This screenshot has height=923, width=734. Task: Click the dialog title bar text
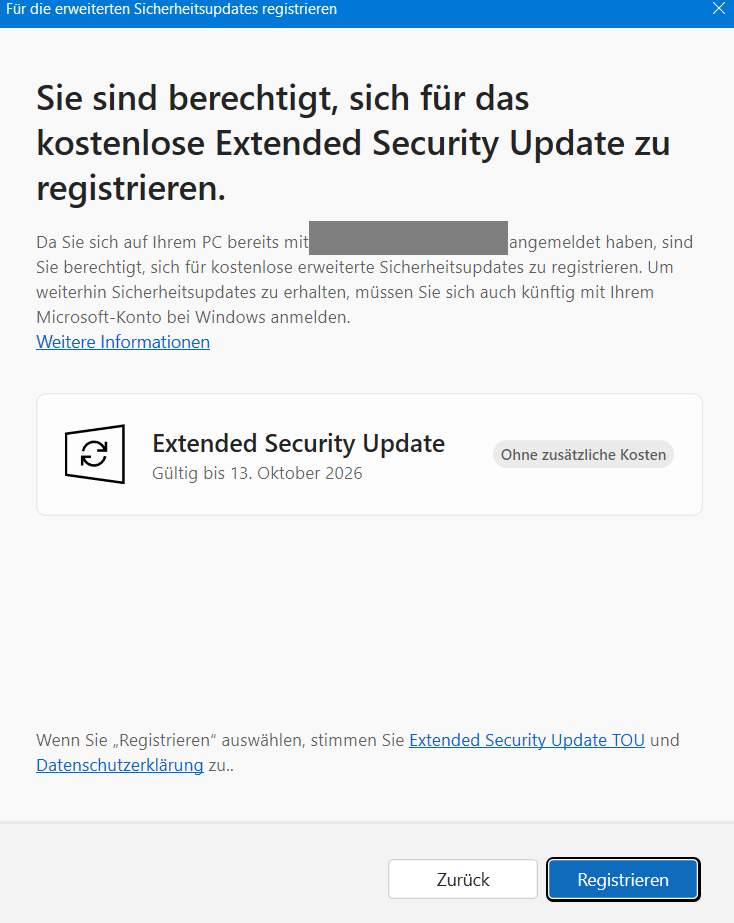171,9
